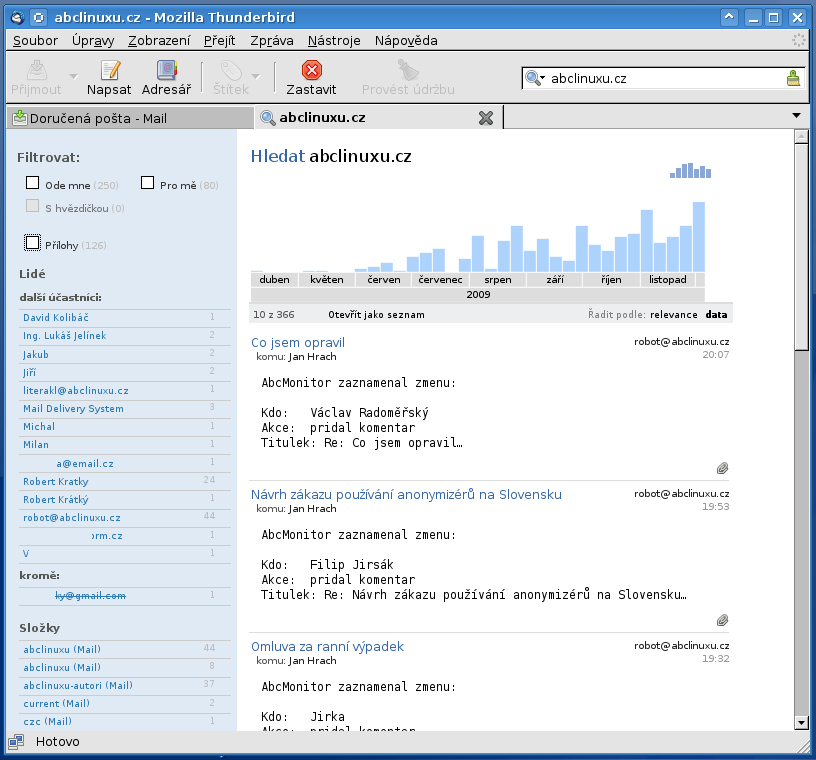Filter by participant David Kolibáč
Viewport: 816px width, 760px height.
click(56, 318)
